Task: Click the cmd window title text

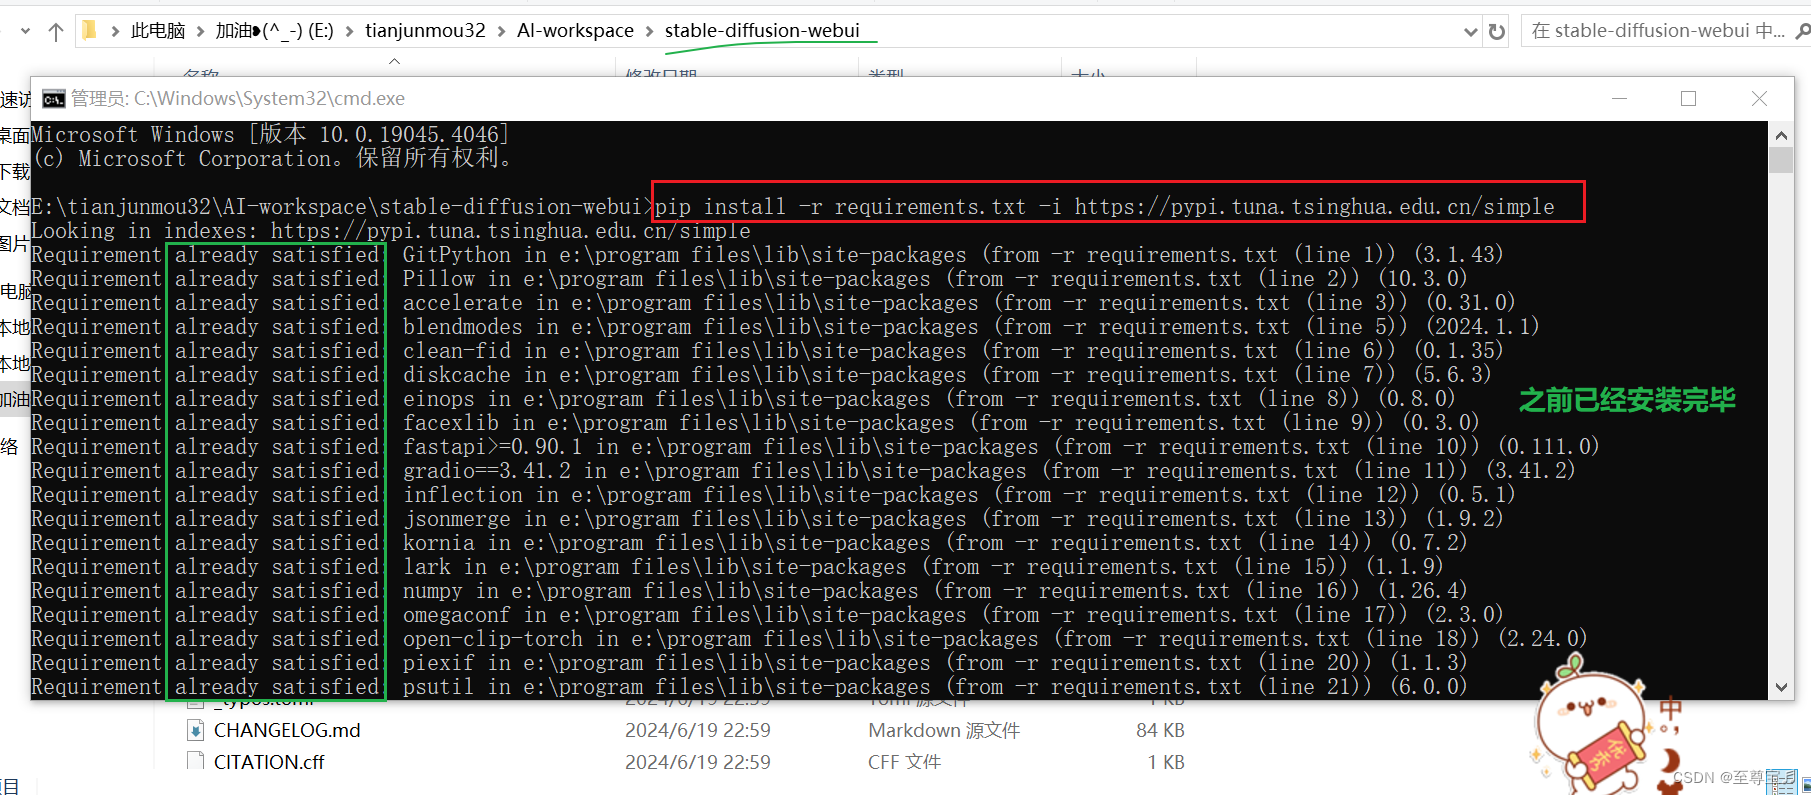Action: [x=238, y=98]
